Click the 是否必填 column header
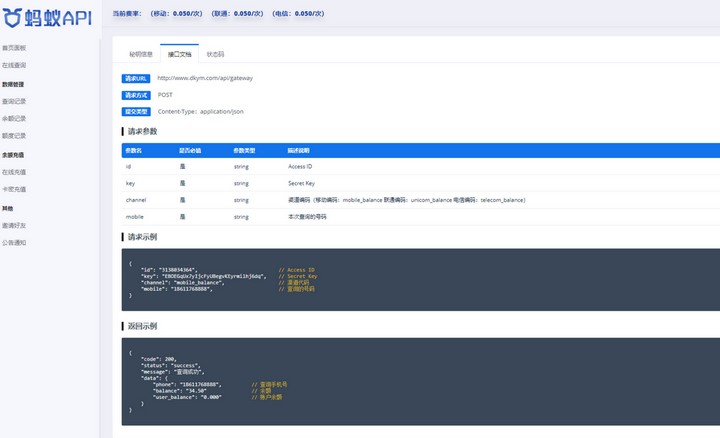The image size is (720, 438). pyautogui.click(x=190, y=151)
